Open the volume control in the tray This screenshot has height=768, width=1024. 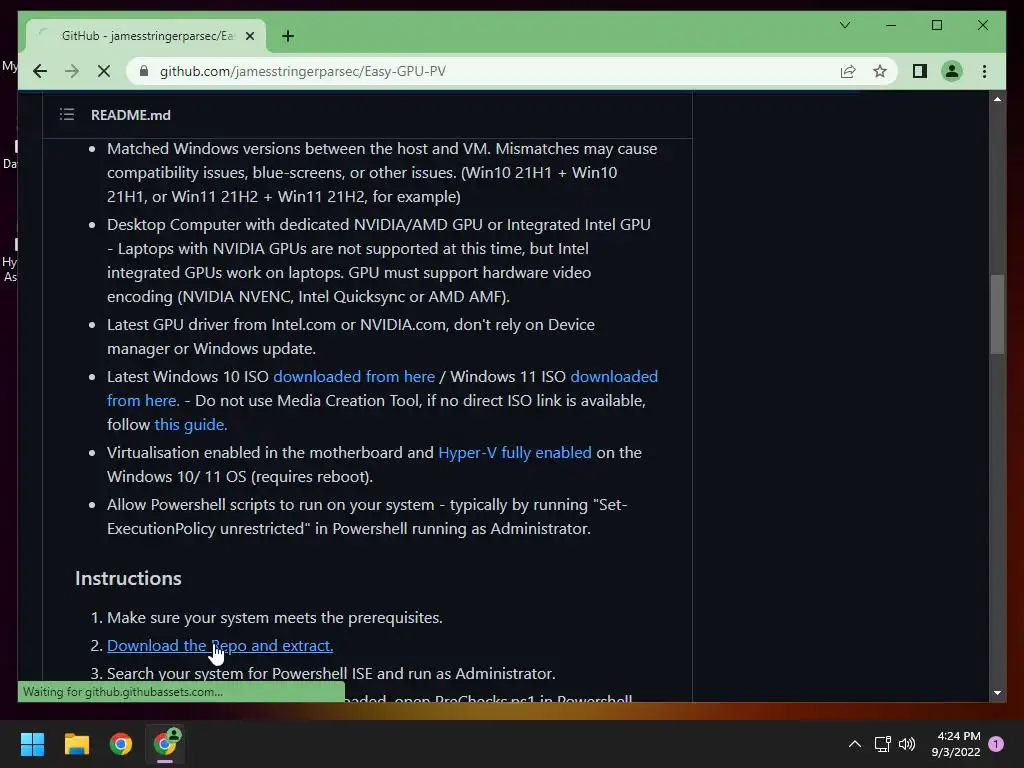[x=907, y=744]
